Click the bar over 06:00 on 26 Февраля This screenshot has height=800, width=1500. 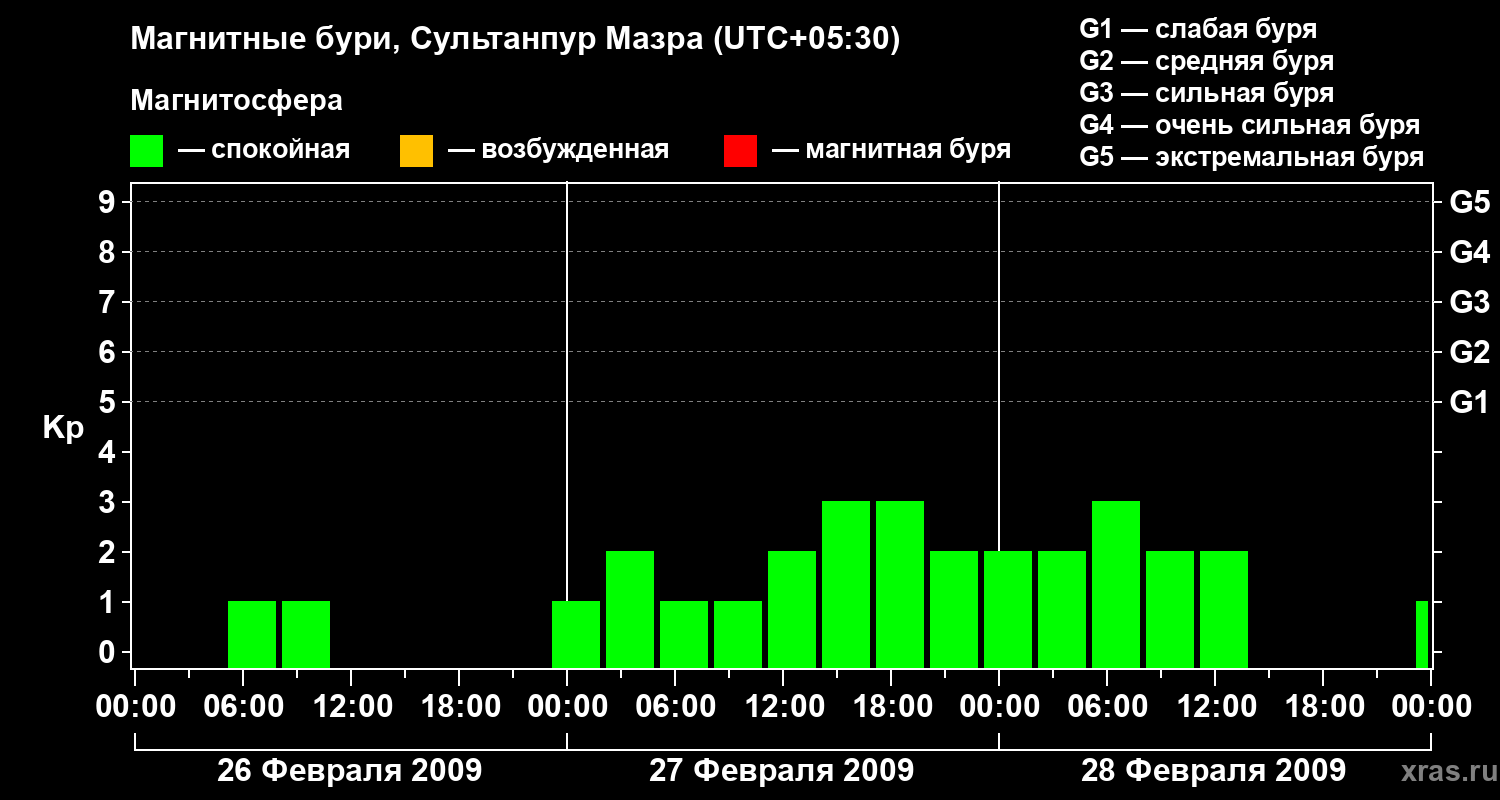pos(252,634)
